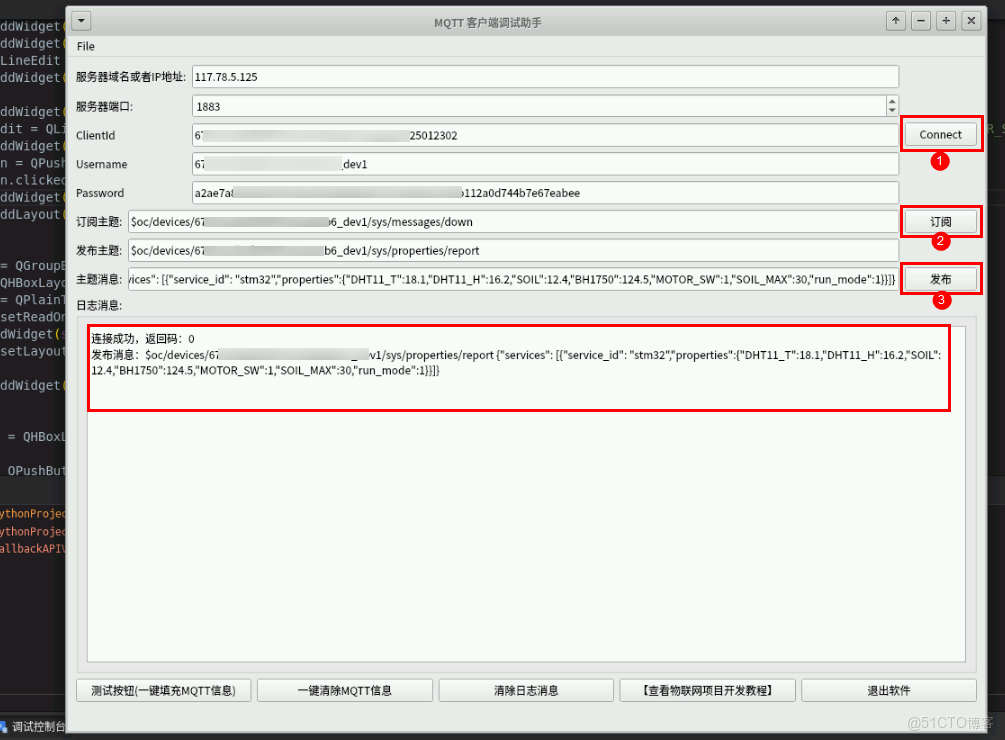
Task: Click the keep-above arrow icon in titlebar
Action: click(895, 20)
